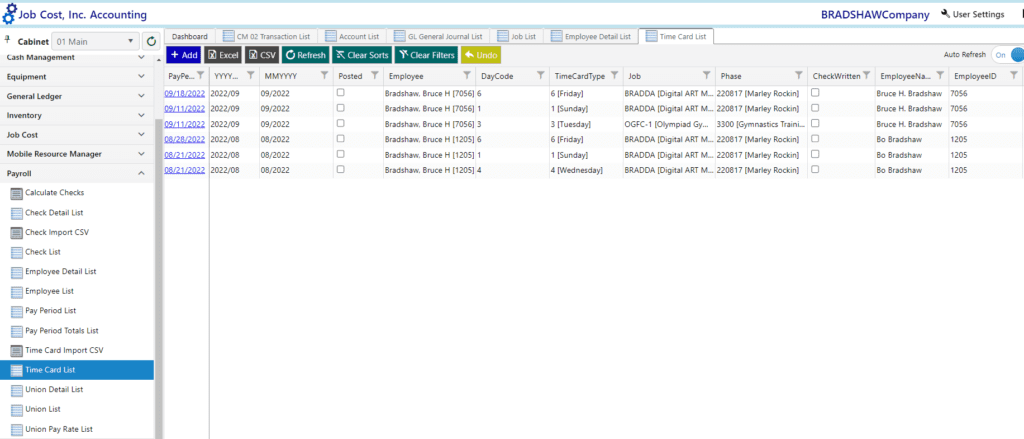Viewport: 1024px width, 439px height.
Task: Click the Union Detail List icon
Action: [17, 390]
